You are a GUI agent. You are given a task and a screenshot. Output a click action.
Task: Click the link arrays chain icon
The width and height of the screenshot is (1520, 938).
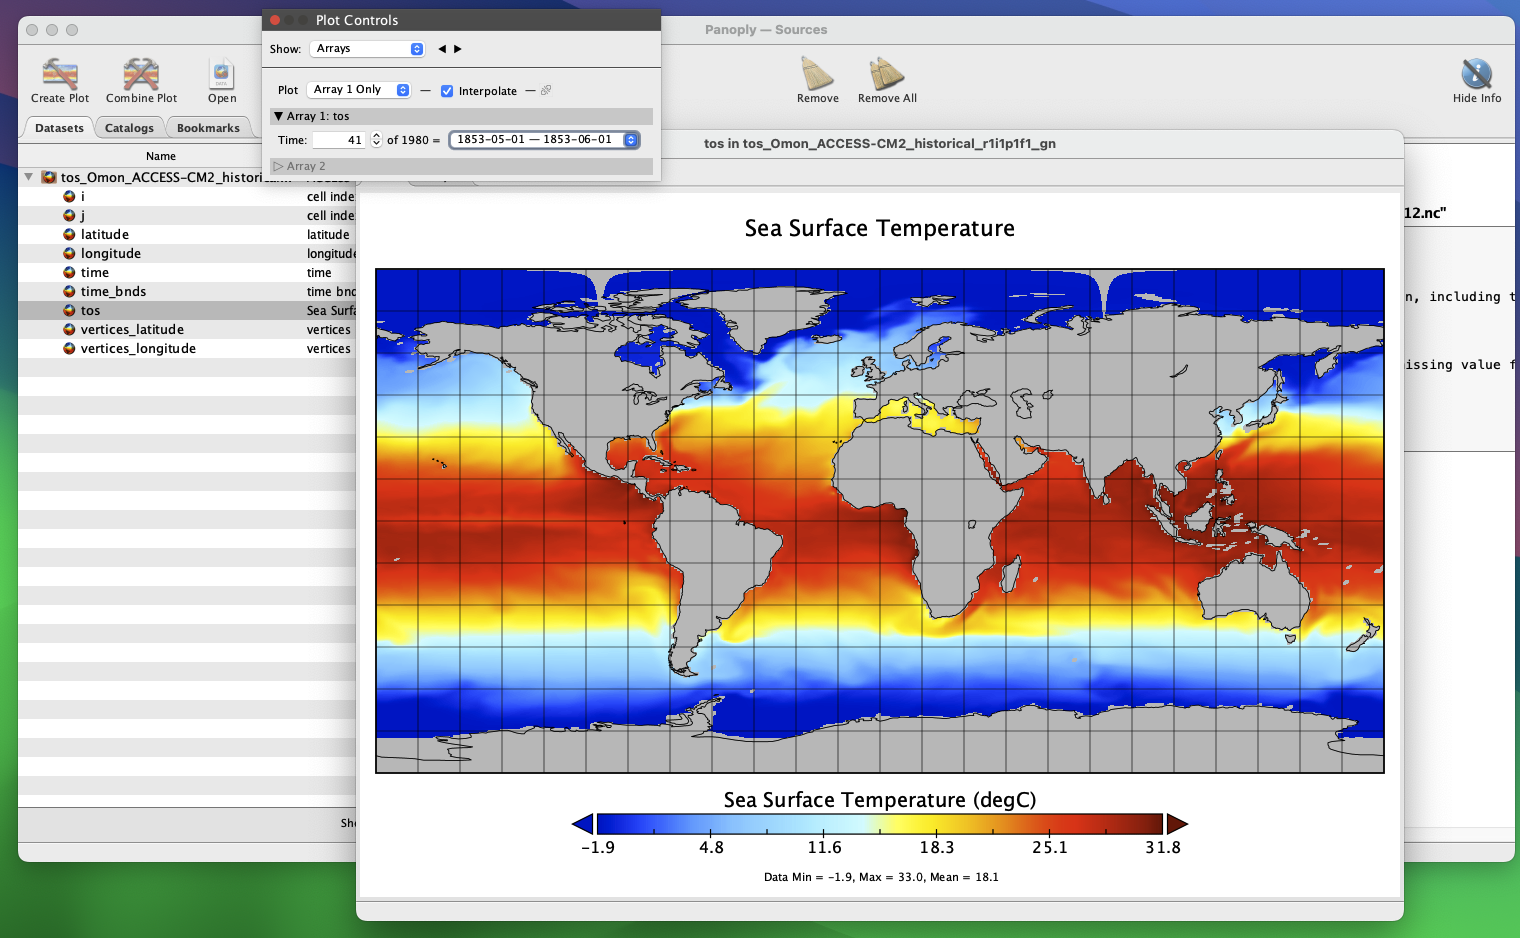(x=546, y=90)
